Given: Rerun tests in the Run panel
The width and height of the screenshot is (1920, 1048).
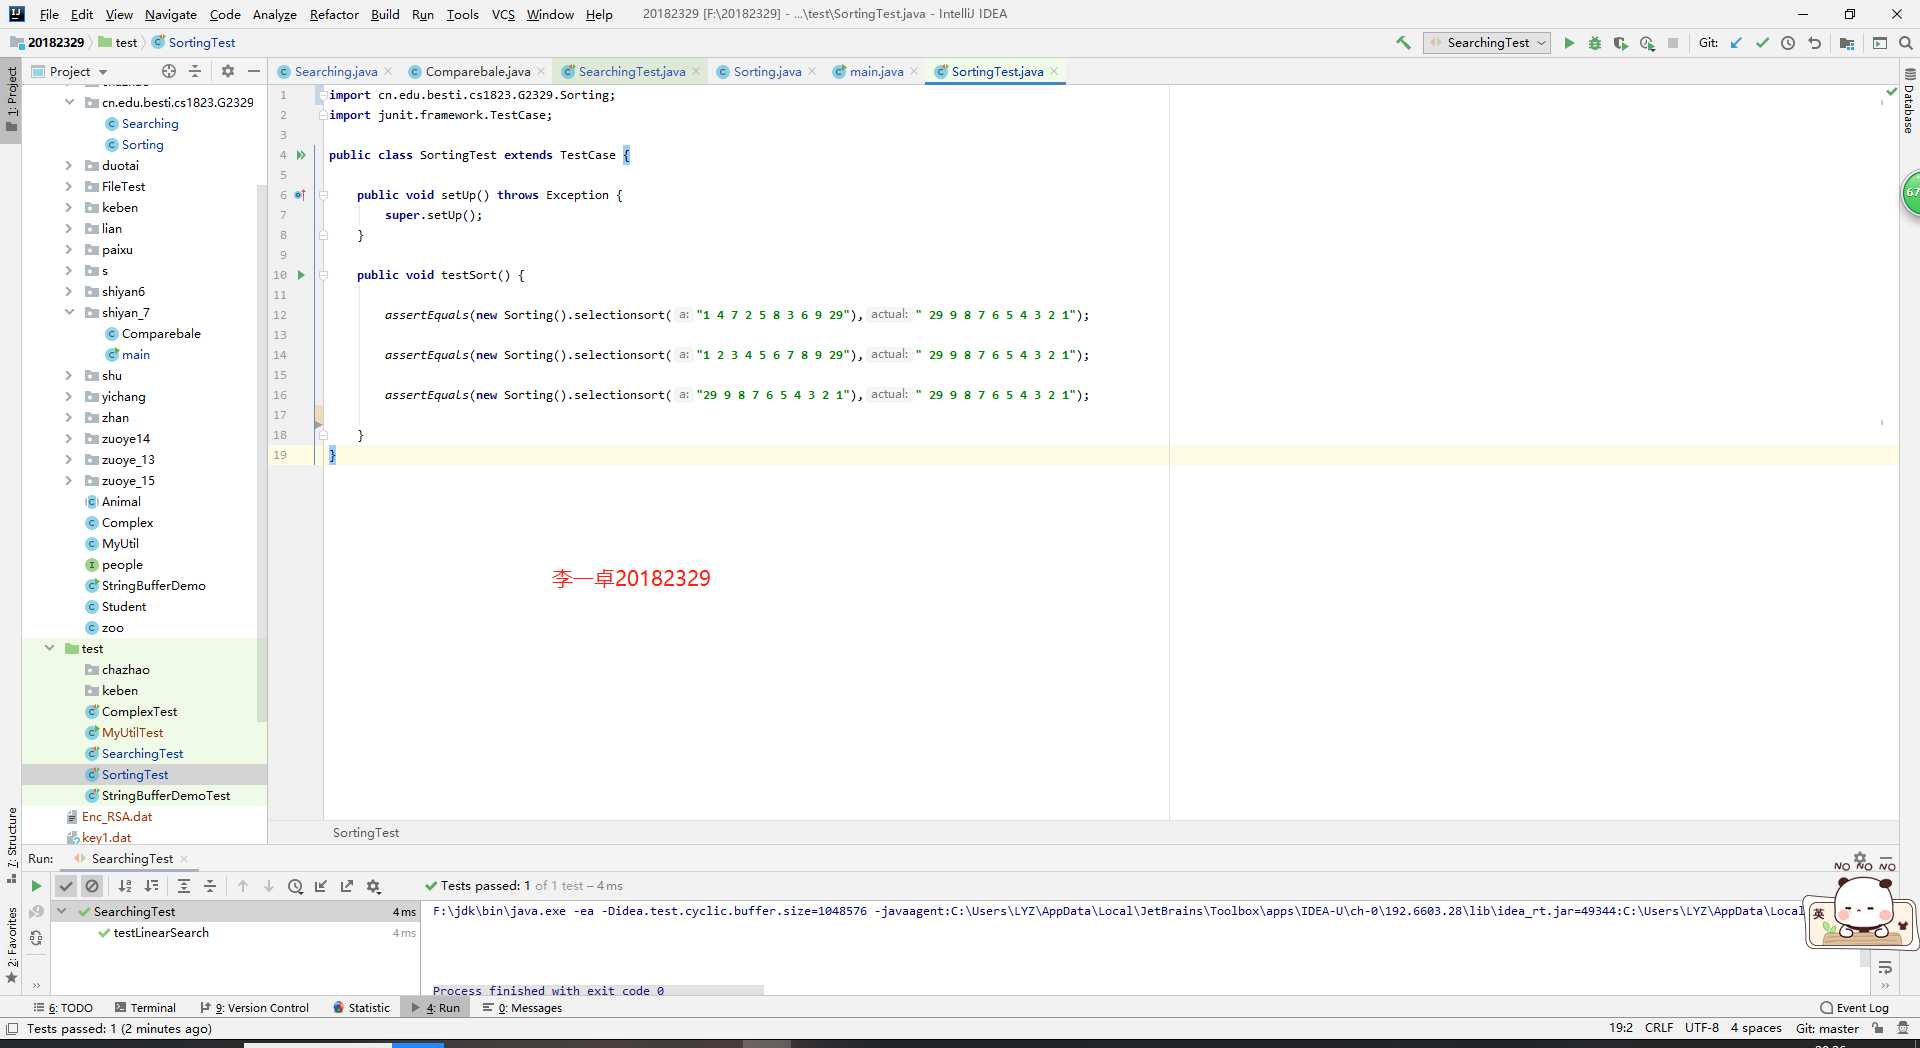Looking at the screenshot, I should click(36, 886).
